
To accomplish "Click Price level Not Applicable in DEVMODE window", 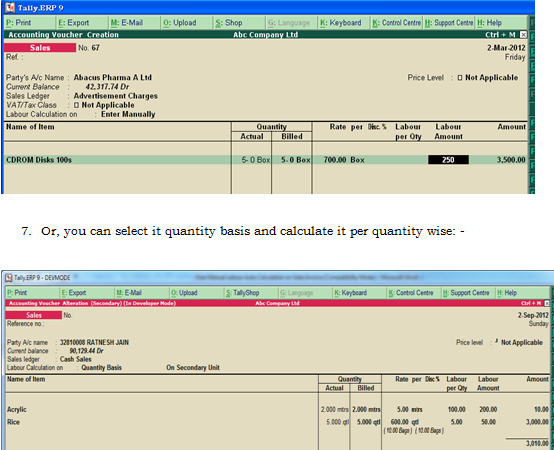I will coord(519,343).
